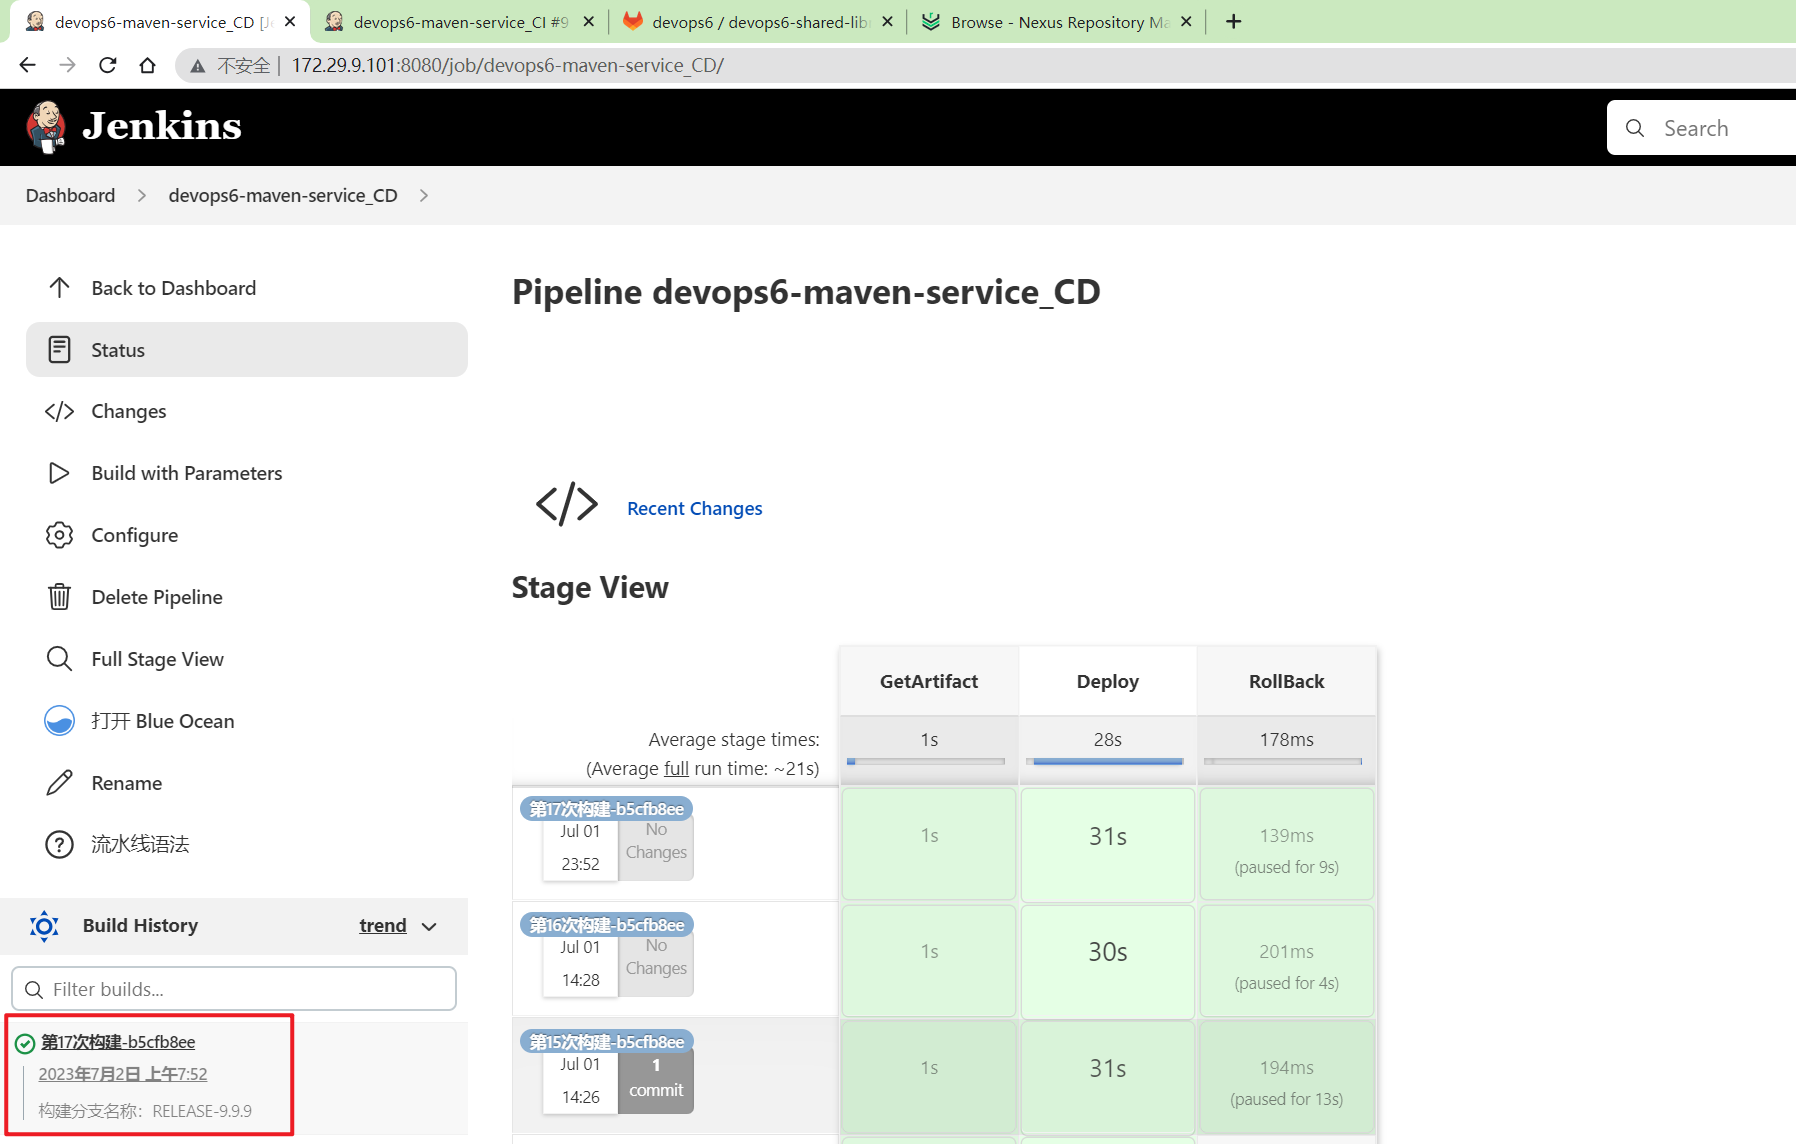Expand the chevron after devops6-maven-service_CD breadcrumb
This screenshot has height=1144, width=1796.
[424, 196]
